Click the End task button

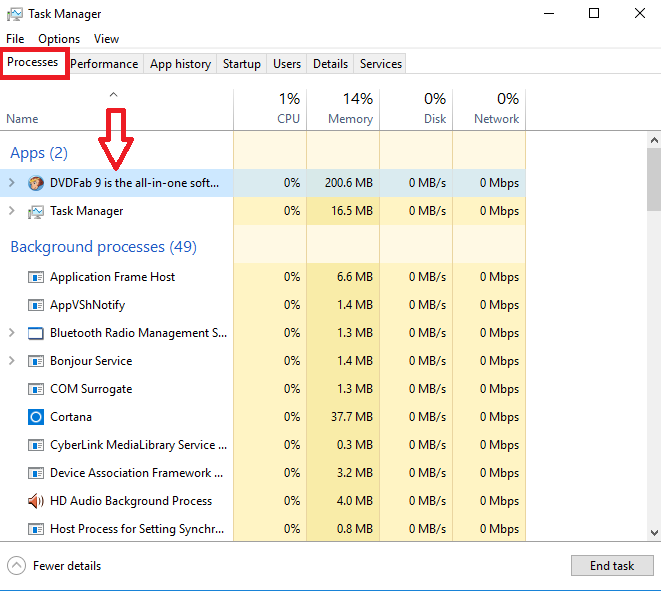click(612, 566)
